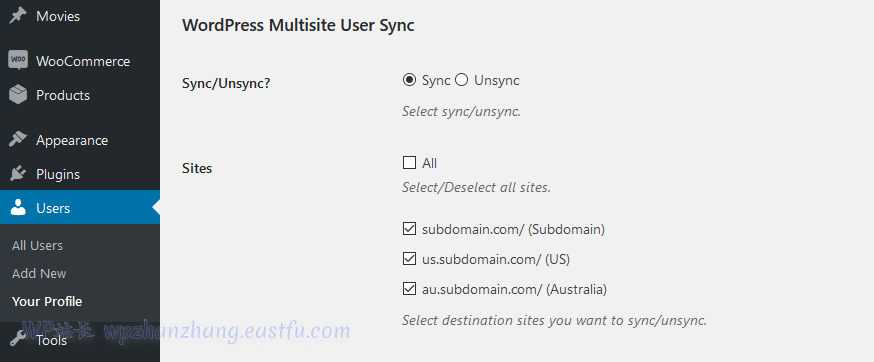Image resolution: width=874 pixels, height=362 pixels.
Task: Go to Add New user
Action: [39, 273]
